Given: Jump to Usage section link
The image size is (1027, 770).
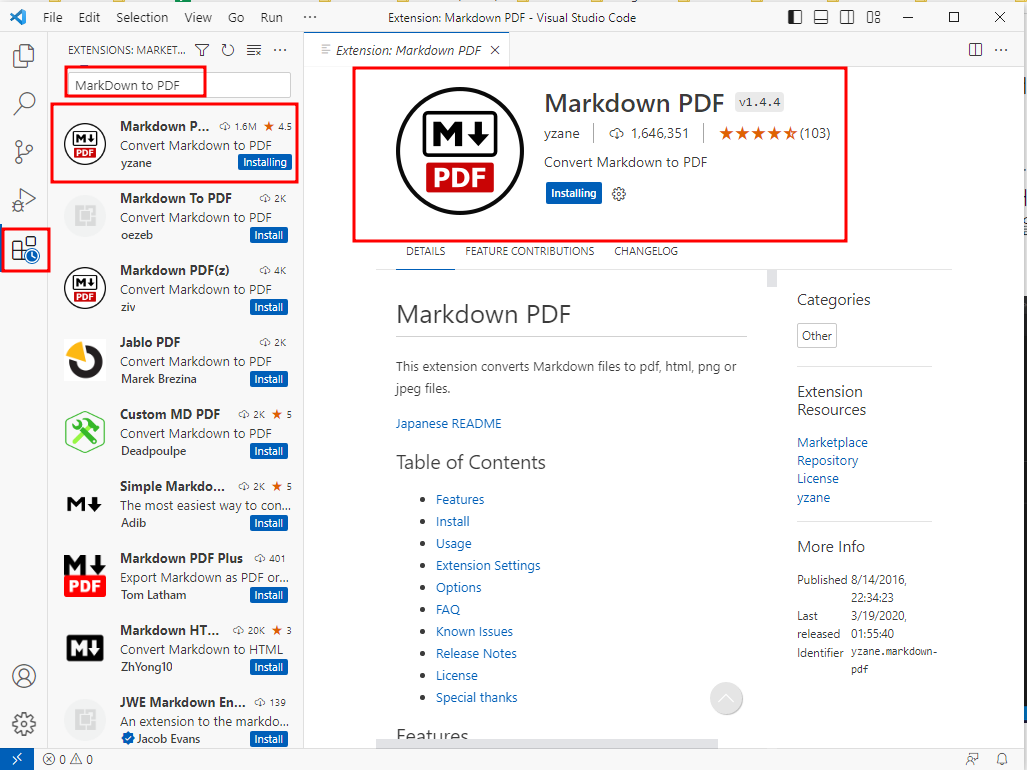Looking at the screenshot, I should 453,543.
